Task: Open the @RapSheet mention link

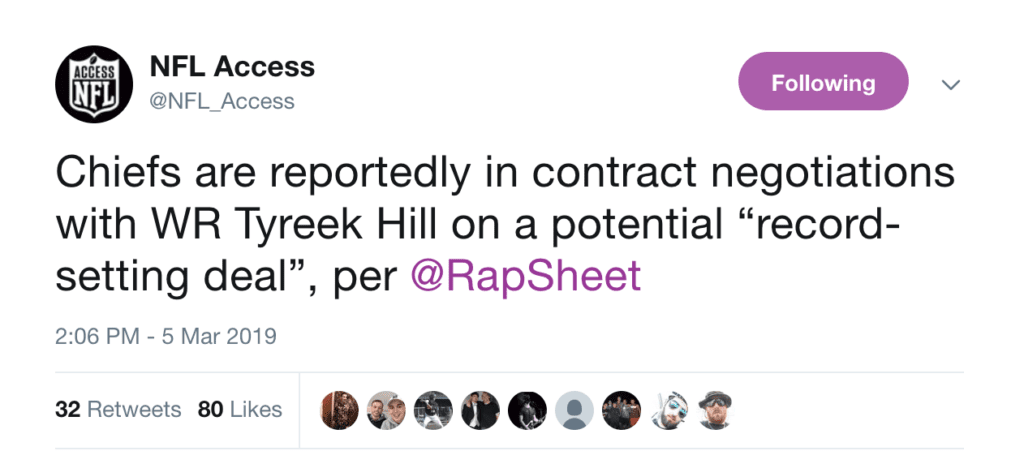Action: click(x=526, y=276)
